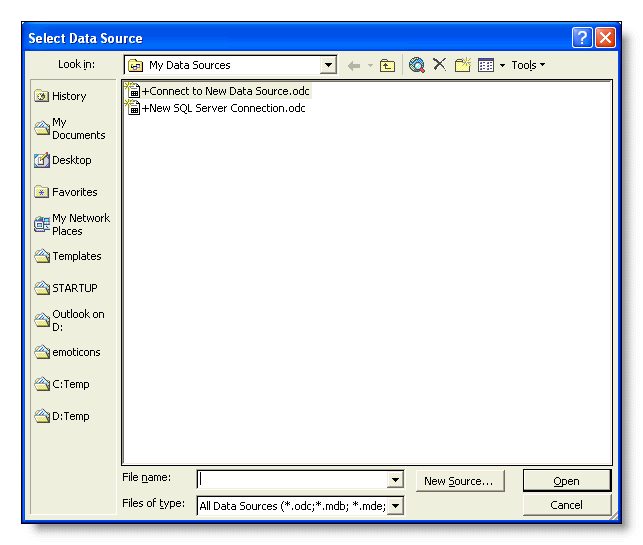This screenshot has width=643, height=545.
Task: Click the Delete X toolbar icon
Action: [440, 64]
